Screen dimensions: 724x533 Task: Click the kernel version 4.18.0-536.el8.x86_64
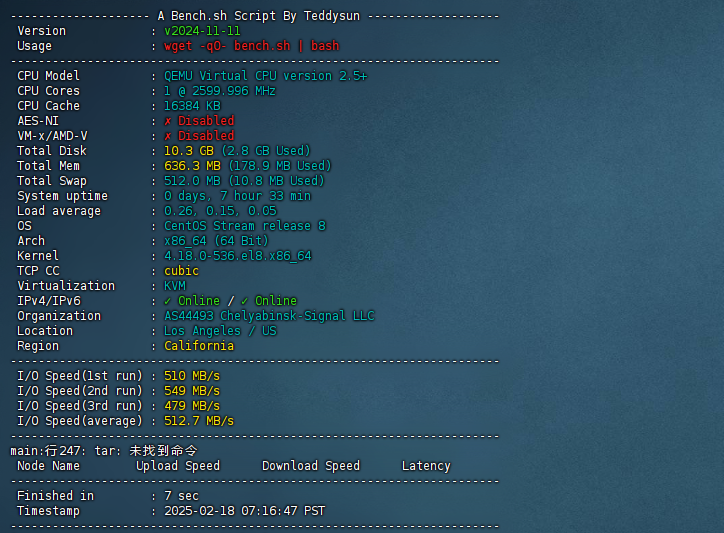(x=237, y=256)
